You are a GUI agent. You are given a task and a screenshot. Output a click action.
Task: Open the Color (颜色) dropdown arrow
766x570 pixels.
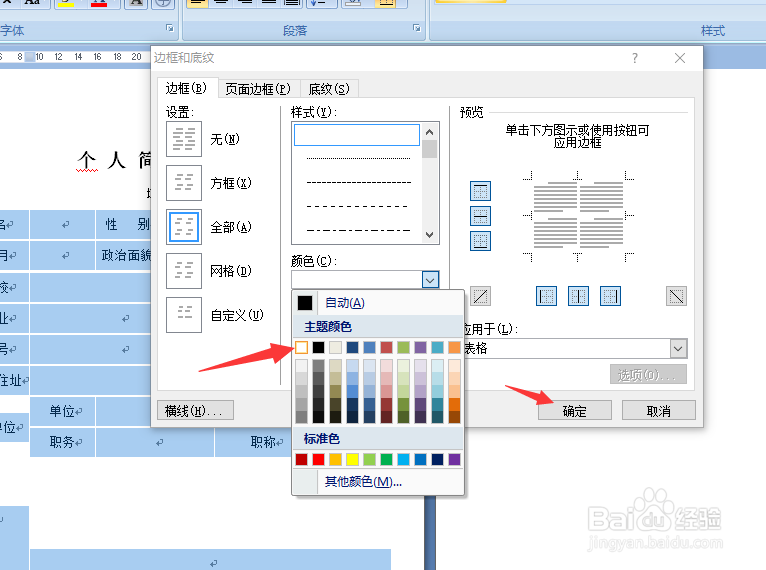(430, 280)
